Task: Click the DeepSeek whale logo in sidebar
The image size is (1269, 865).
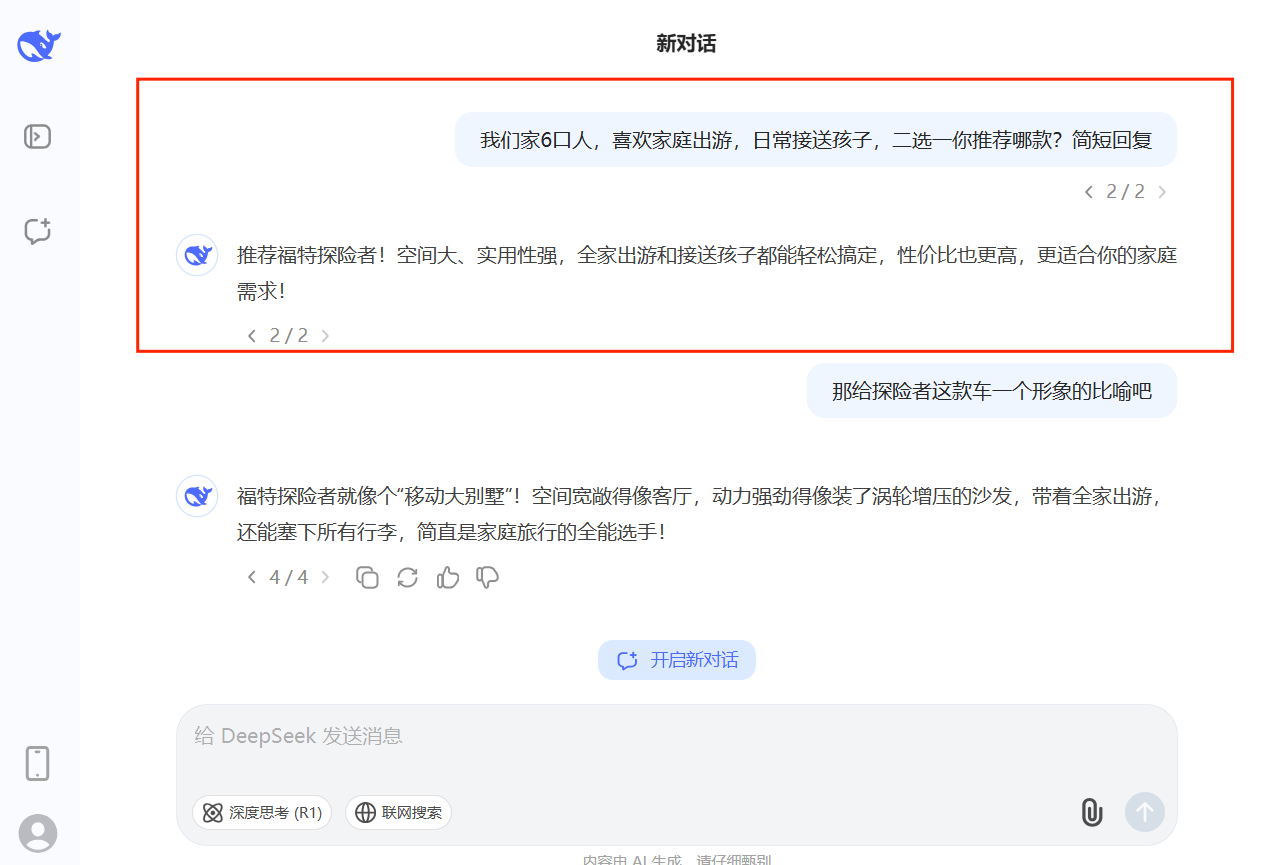Action: coord(39,45)
